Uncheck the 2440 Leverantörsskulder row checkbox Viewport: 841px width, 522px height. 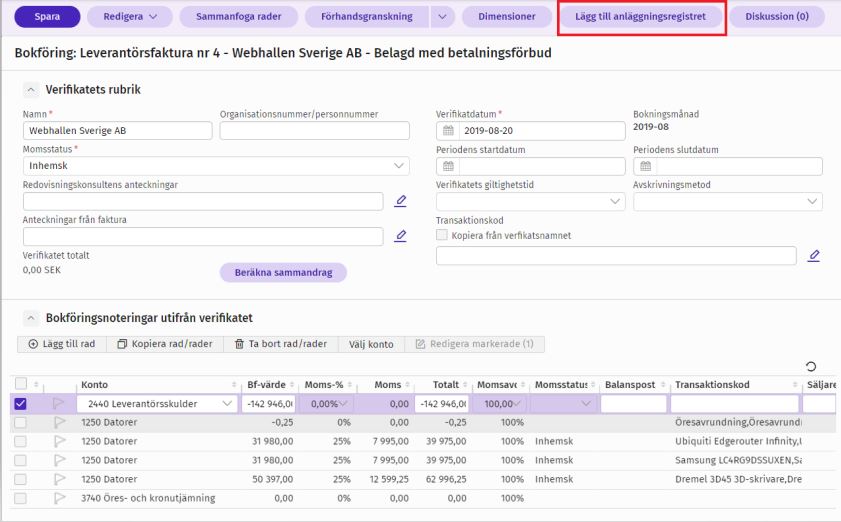pyautogui.click(x=20, y=403)
